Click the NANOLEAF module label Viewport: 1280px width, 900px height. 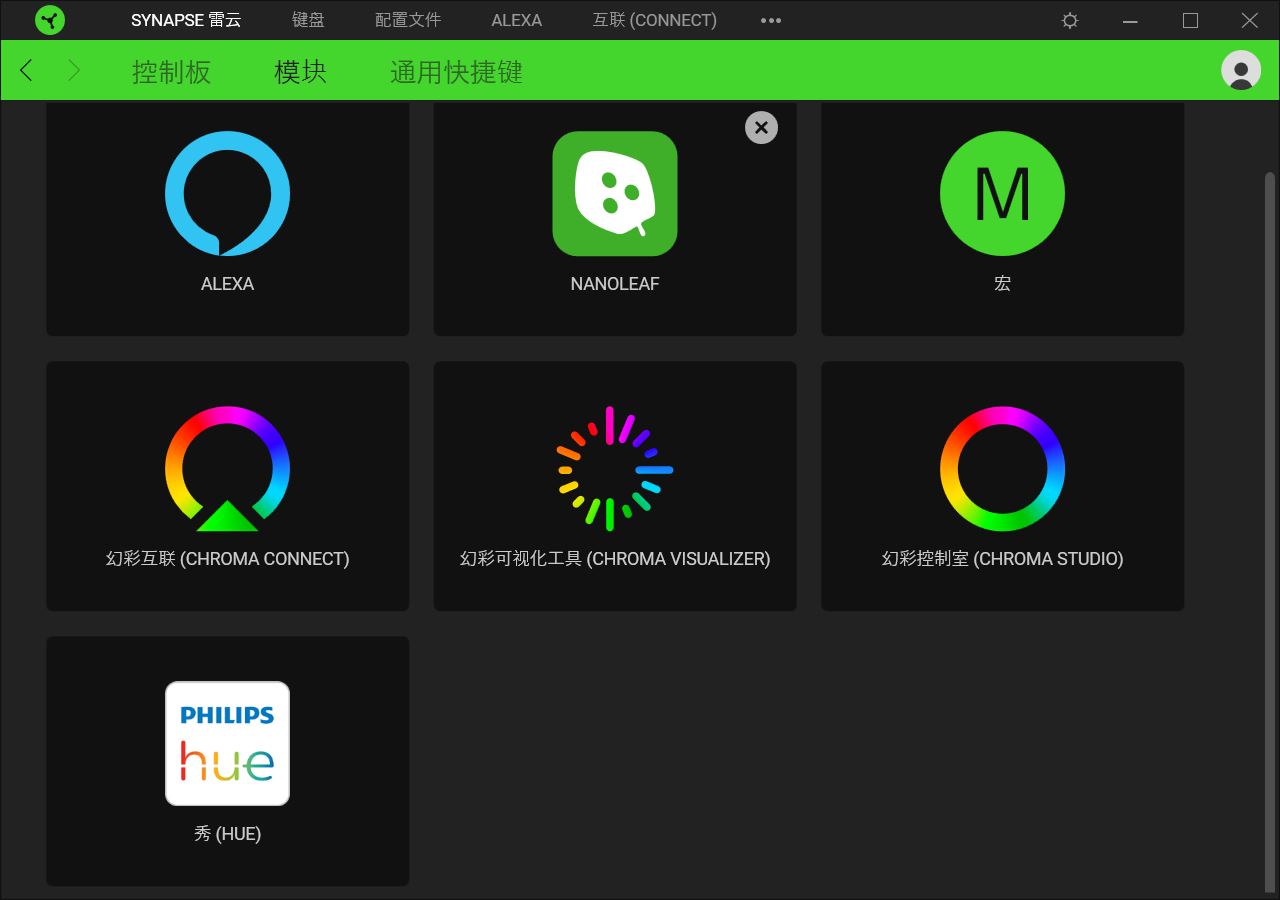615,284
